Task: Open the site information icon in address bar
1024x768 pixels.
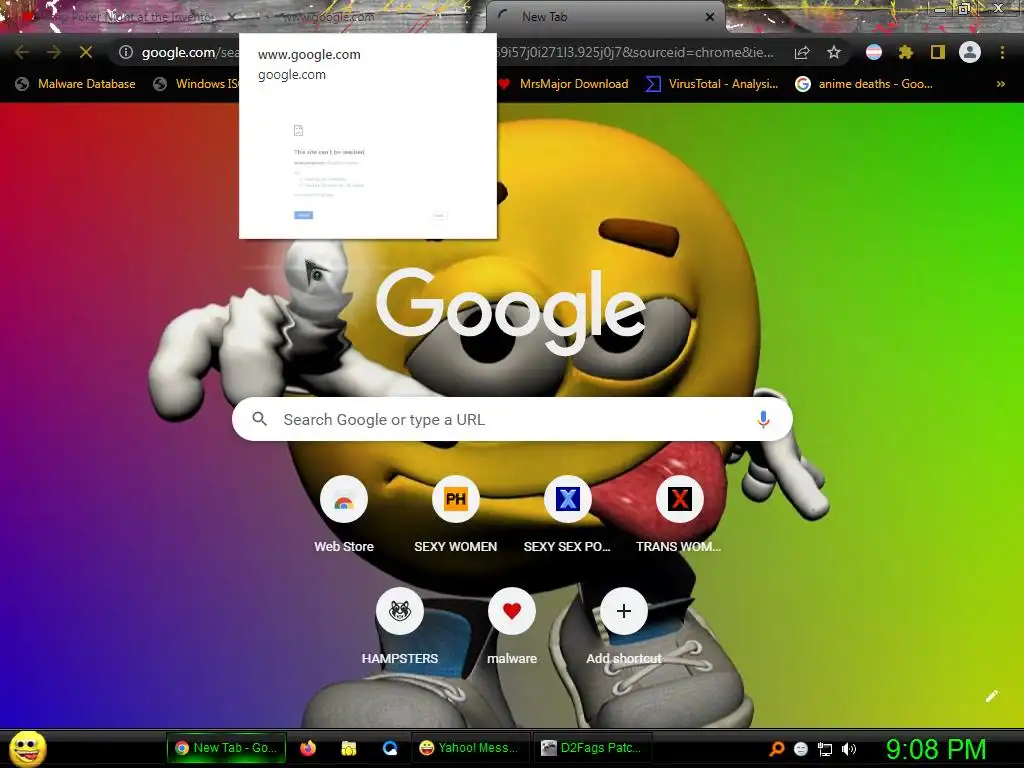Action: tap(126, 52)
